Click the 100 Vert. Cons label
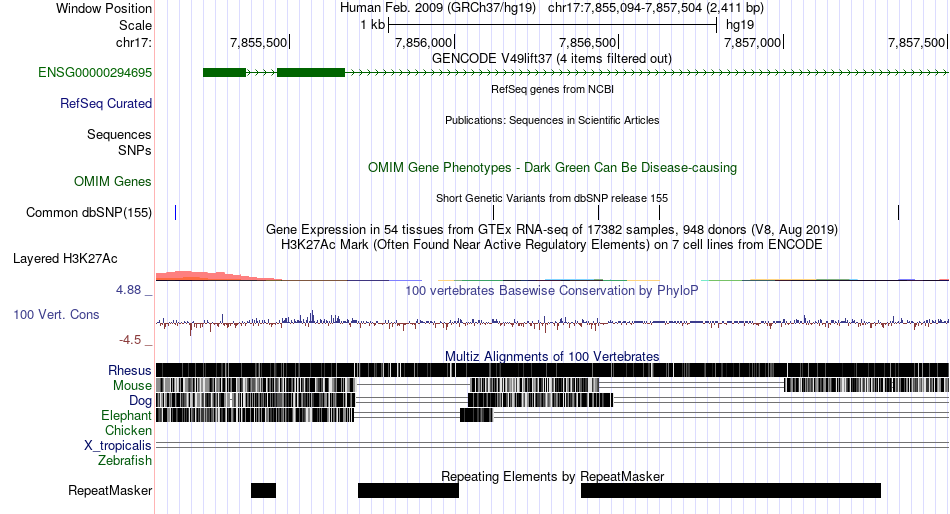This screenshot has width=950, height=514. 56,315
